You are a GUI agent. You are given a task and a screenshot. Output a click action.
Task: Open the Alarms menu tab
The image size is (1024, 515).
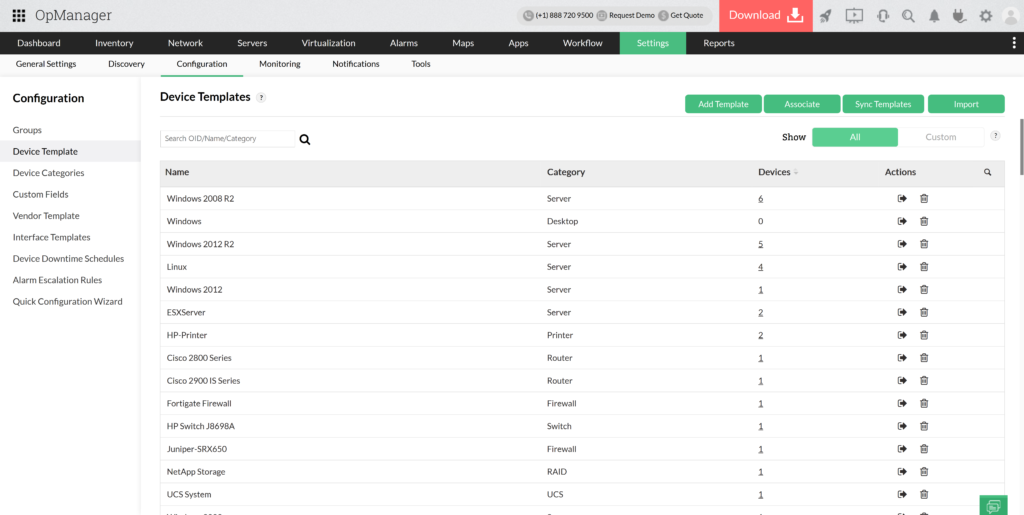404,43
